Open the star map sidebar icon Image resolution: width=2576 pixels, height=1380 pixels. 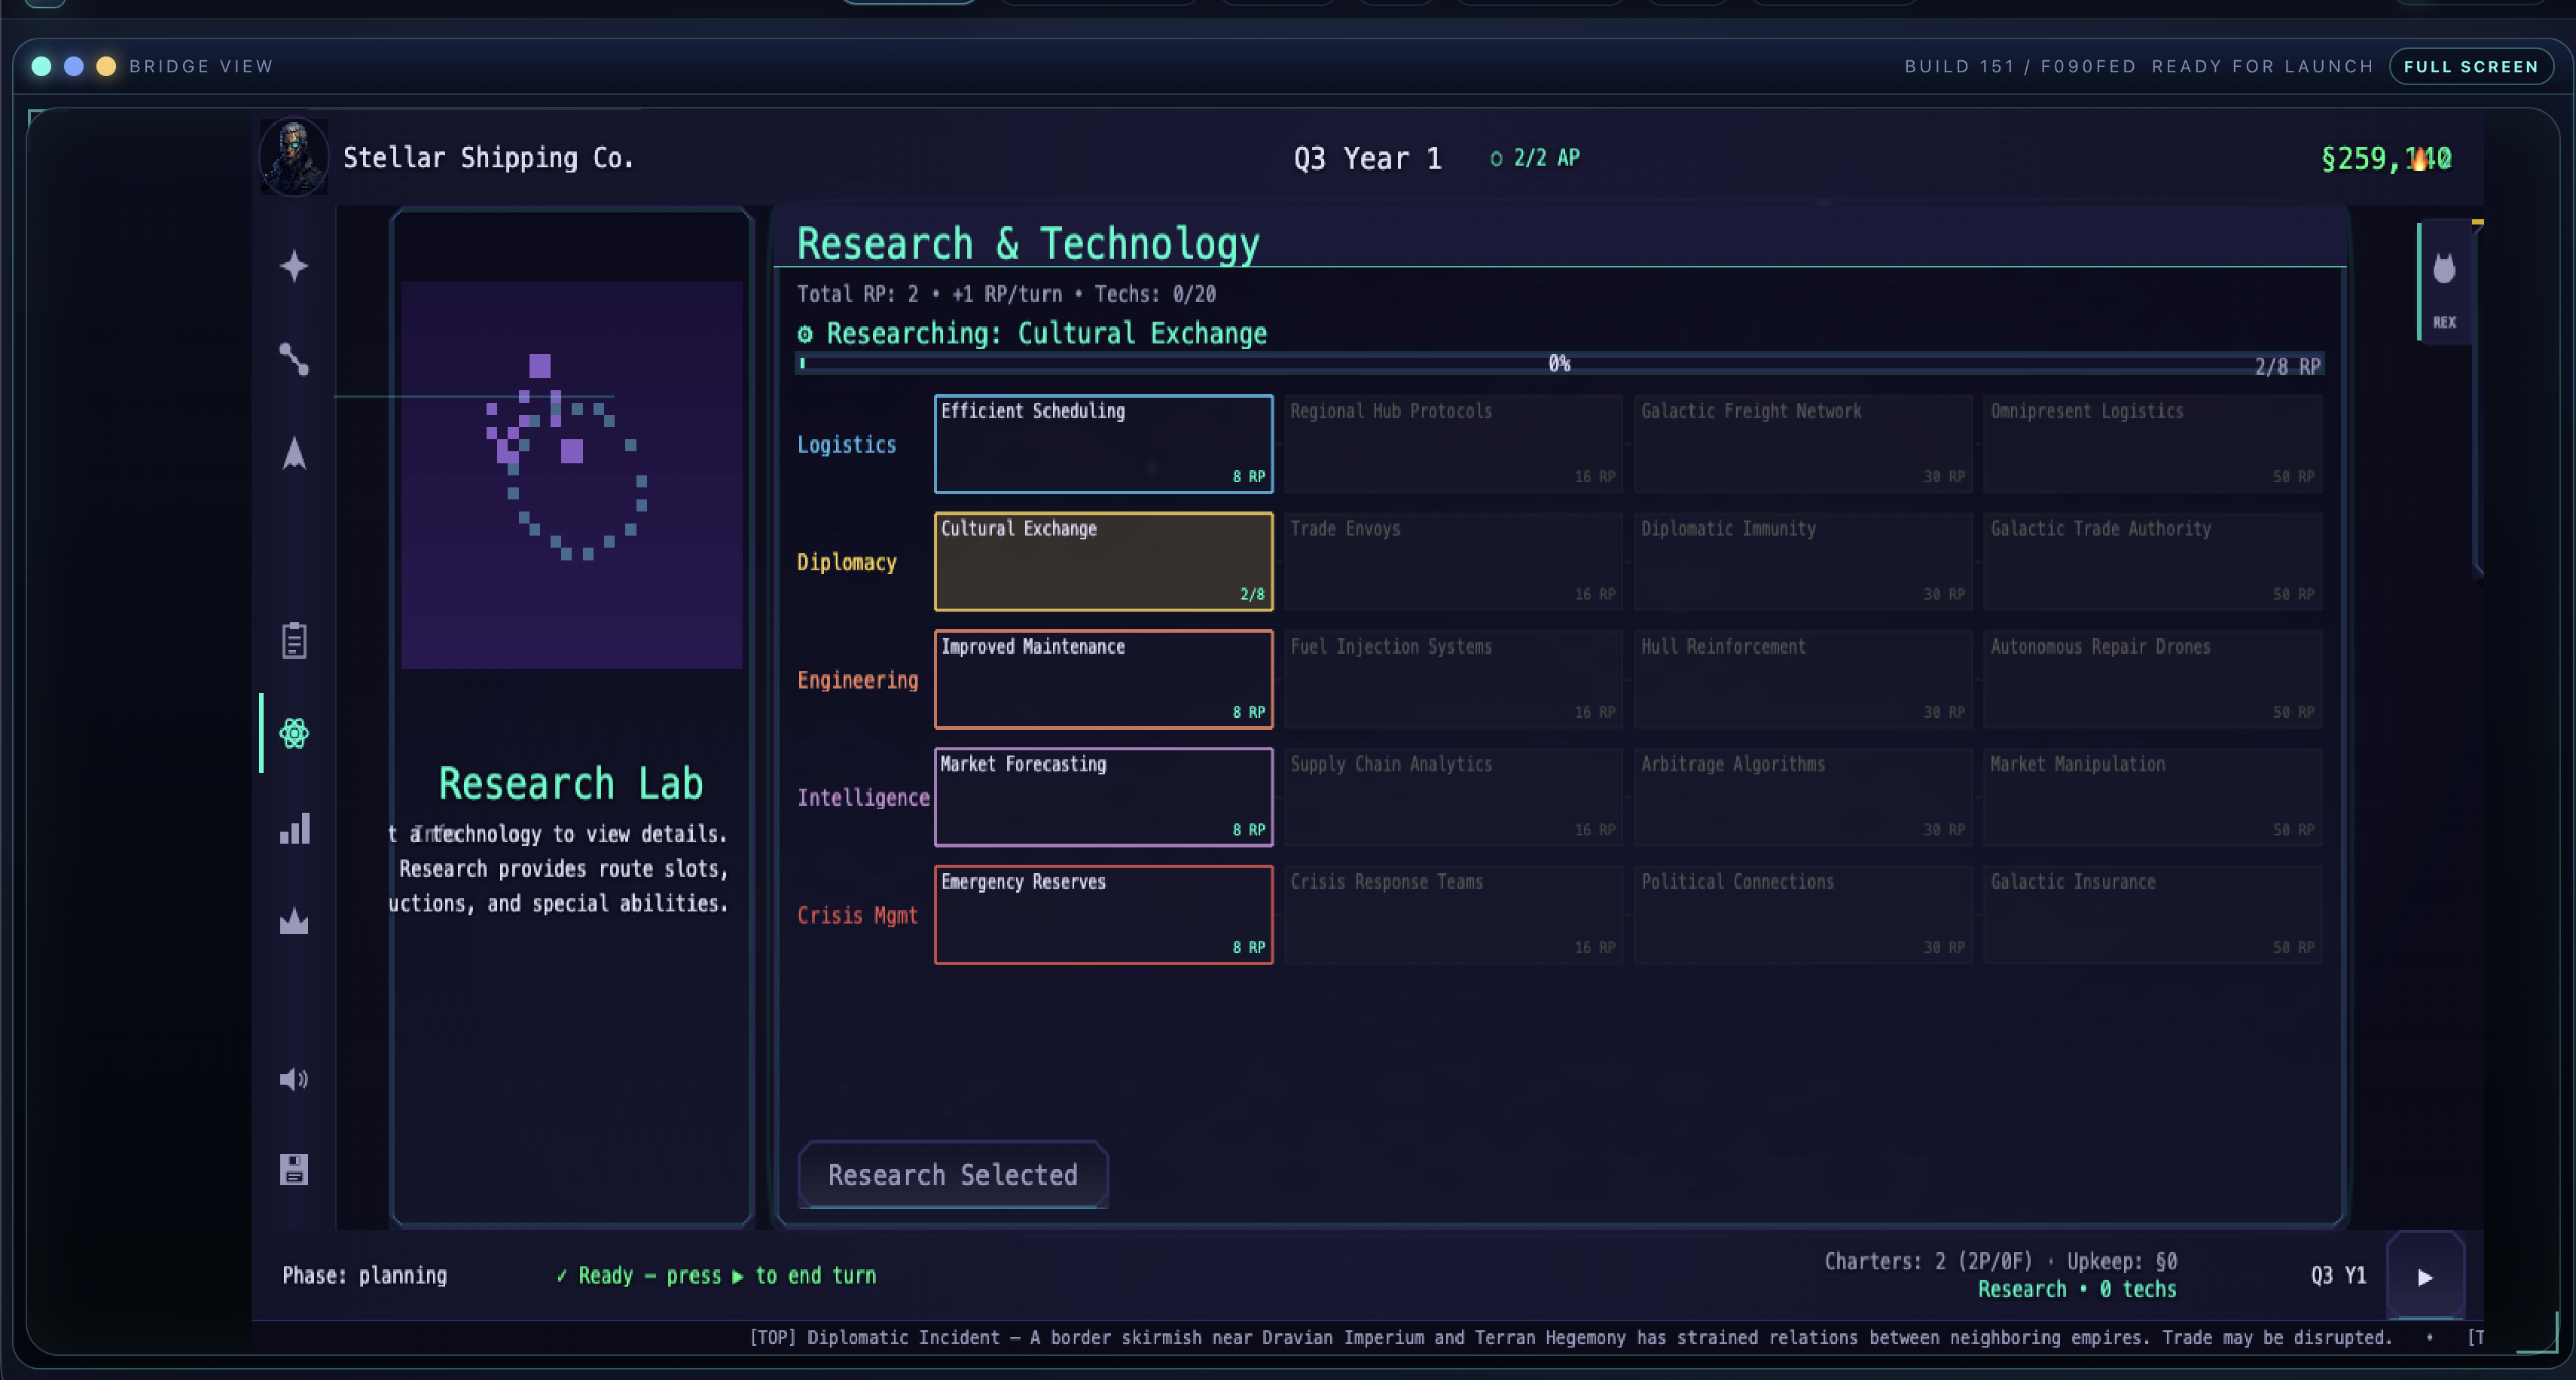pyautogui.click(x=294, y=266)
